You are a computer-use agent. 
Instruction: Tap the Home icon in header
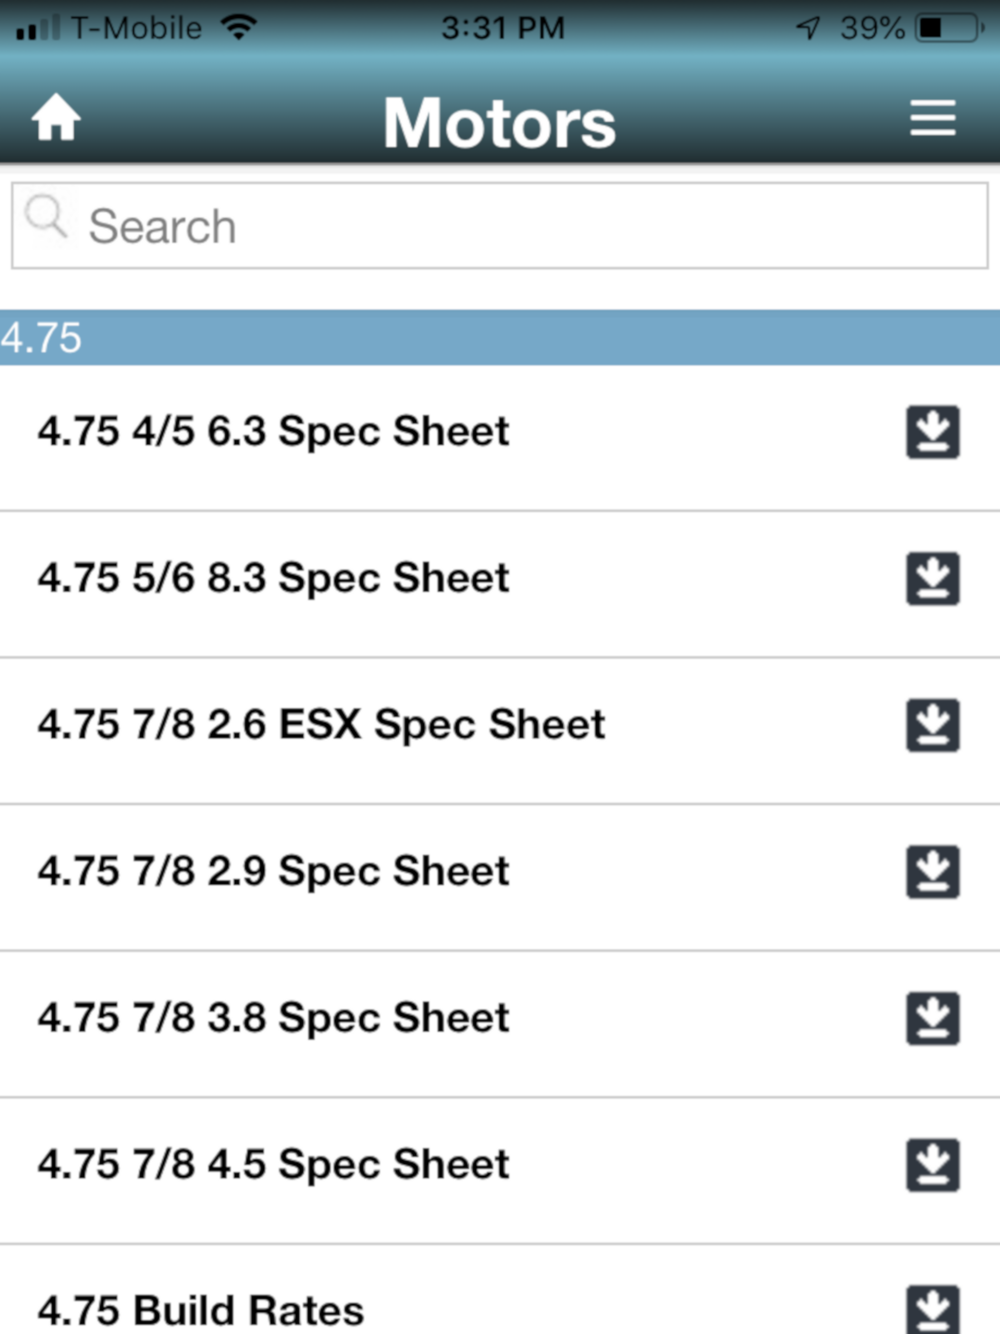(x=56, y=119)
